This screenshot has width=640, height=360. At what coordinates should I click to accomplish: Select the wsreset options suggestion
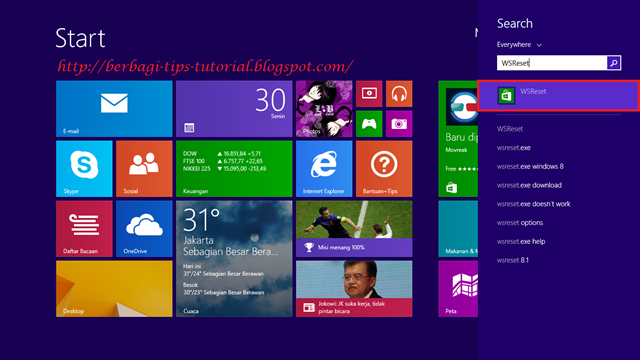tap(520, 223)
